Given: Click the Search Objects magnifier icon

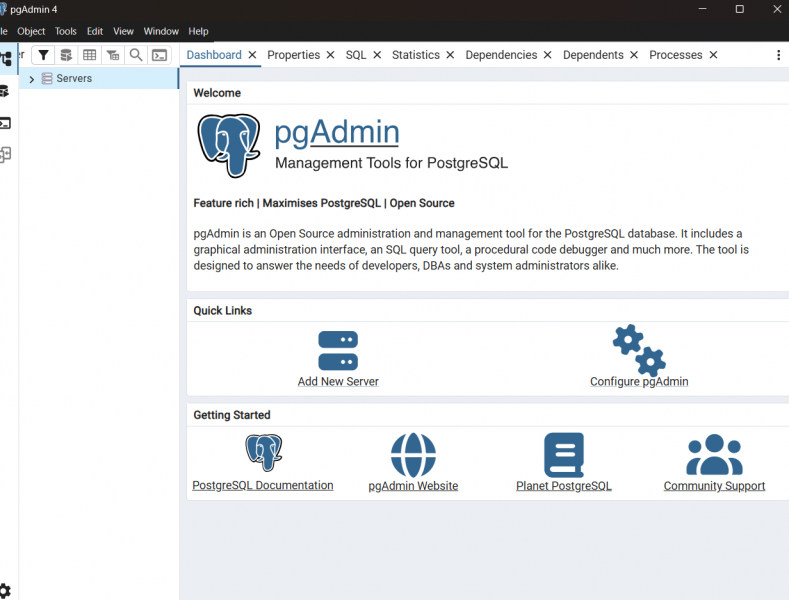Looking at the screenshot, I should (x=136, y=55).
